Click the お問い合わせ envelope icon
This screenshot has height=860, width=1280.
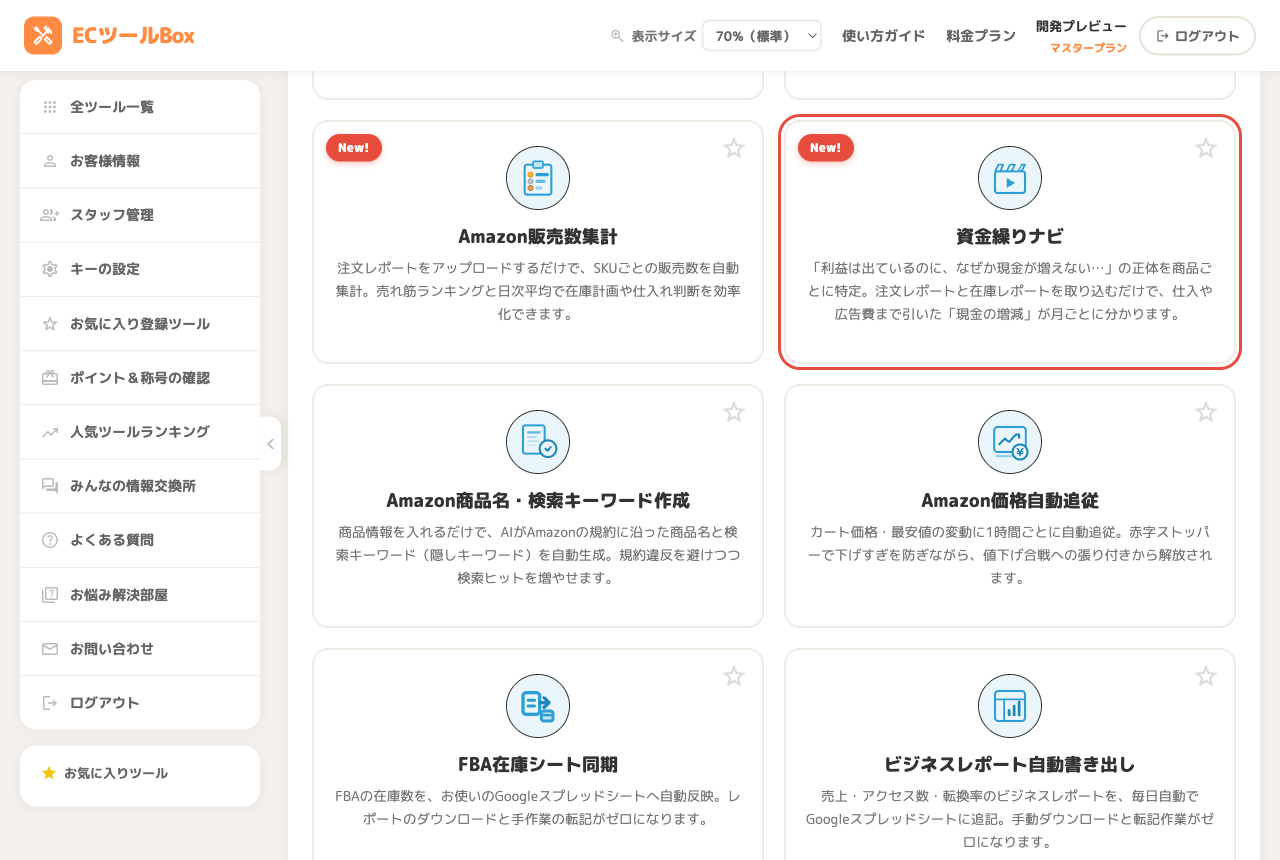point(50,649)
